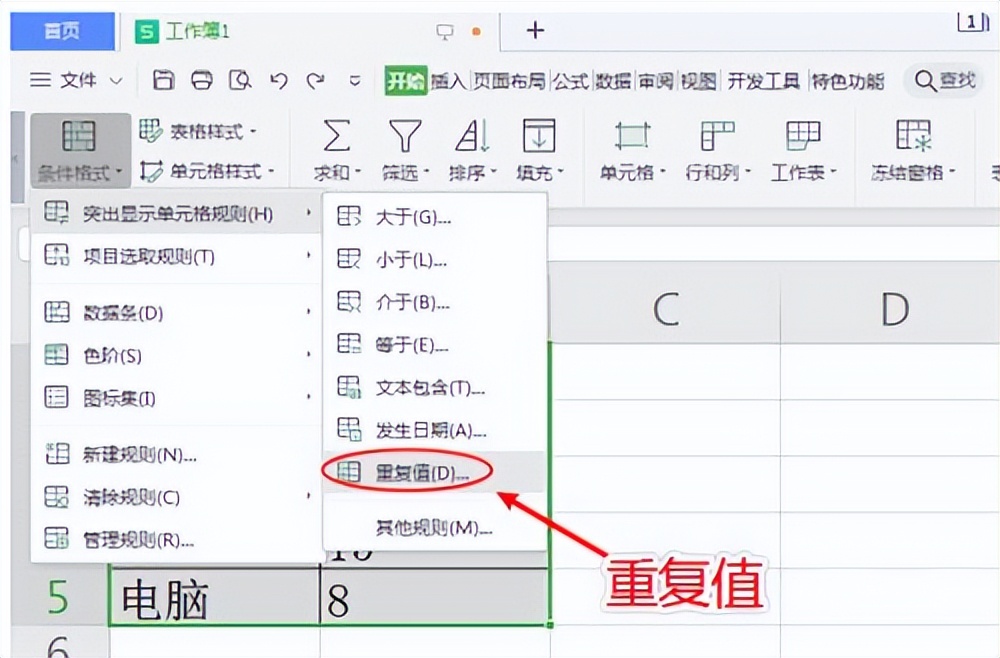Screen dimensions: 1000x658
Task: Choose 等于(E) rule
Action: tap(435, 345)
